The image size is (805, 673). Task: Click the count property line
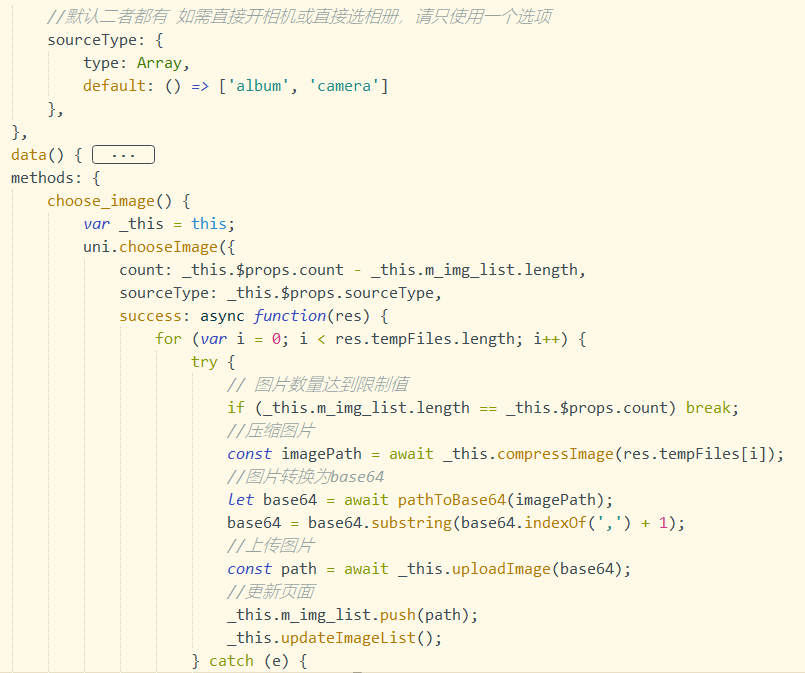click(x=352, y=270)
